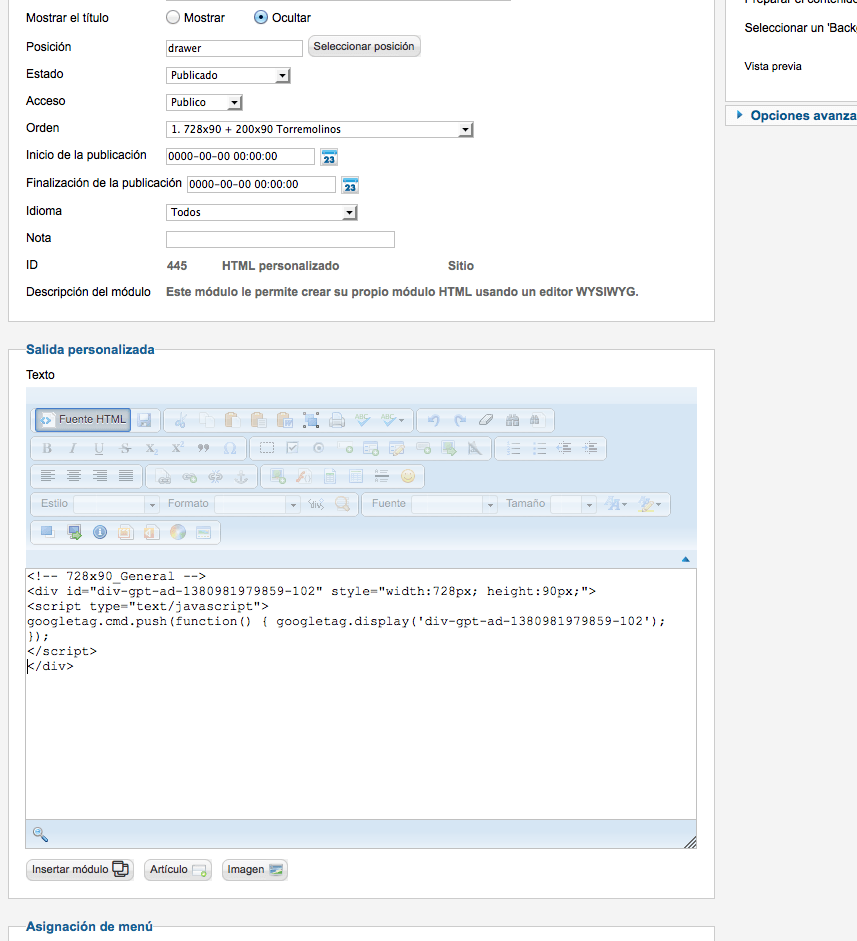The image size is (857, 941).
Task: Click the Vista previa link
Action: (773, 66)
